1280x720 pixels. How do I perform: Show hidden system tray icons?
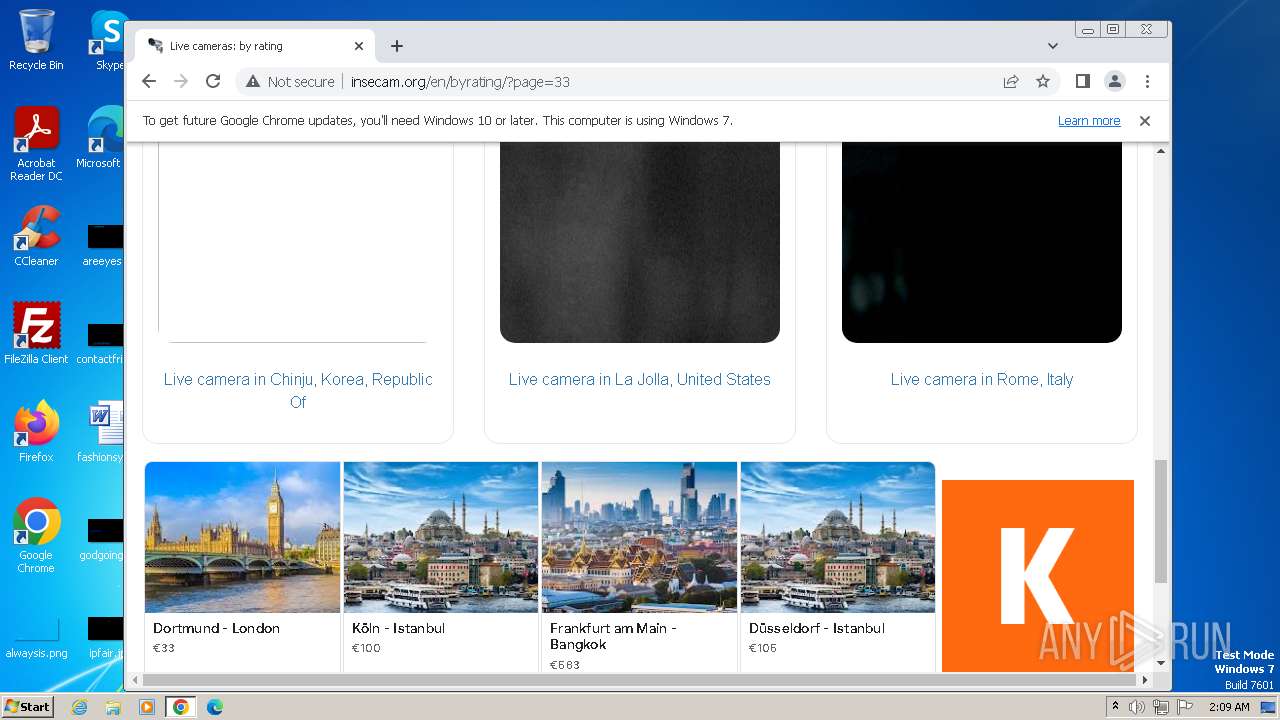(1115, 707)
